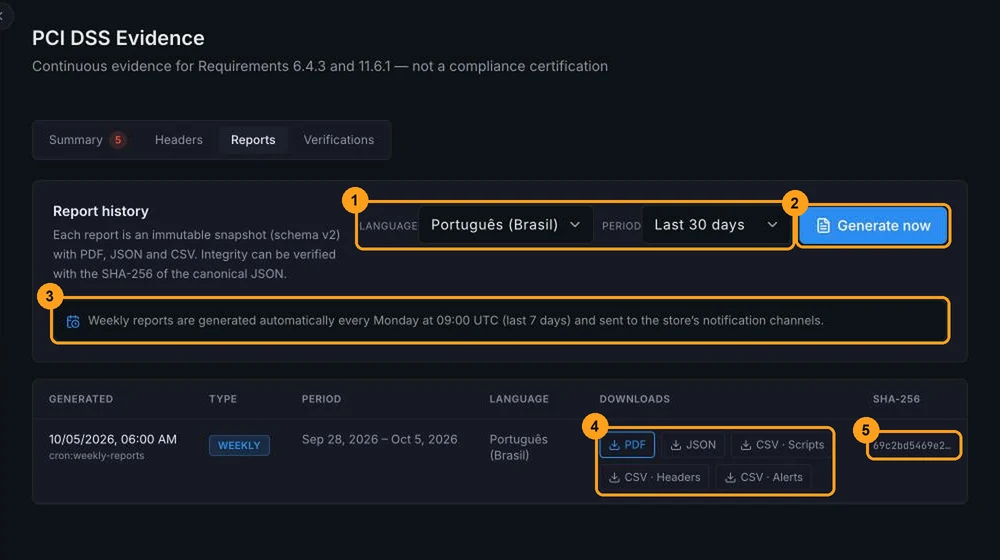Viewport: 1000px width, 560px height.
Task: Download the CSV · Scripts file
Action: 782,445
